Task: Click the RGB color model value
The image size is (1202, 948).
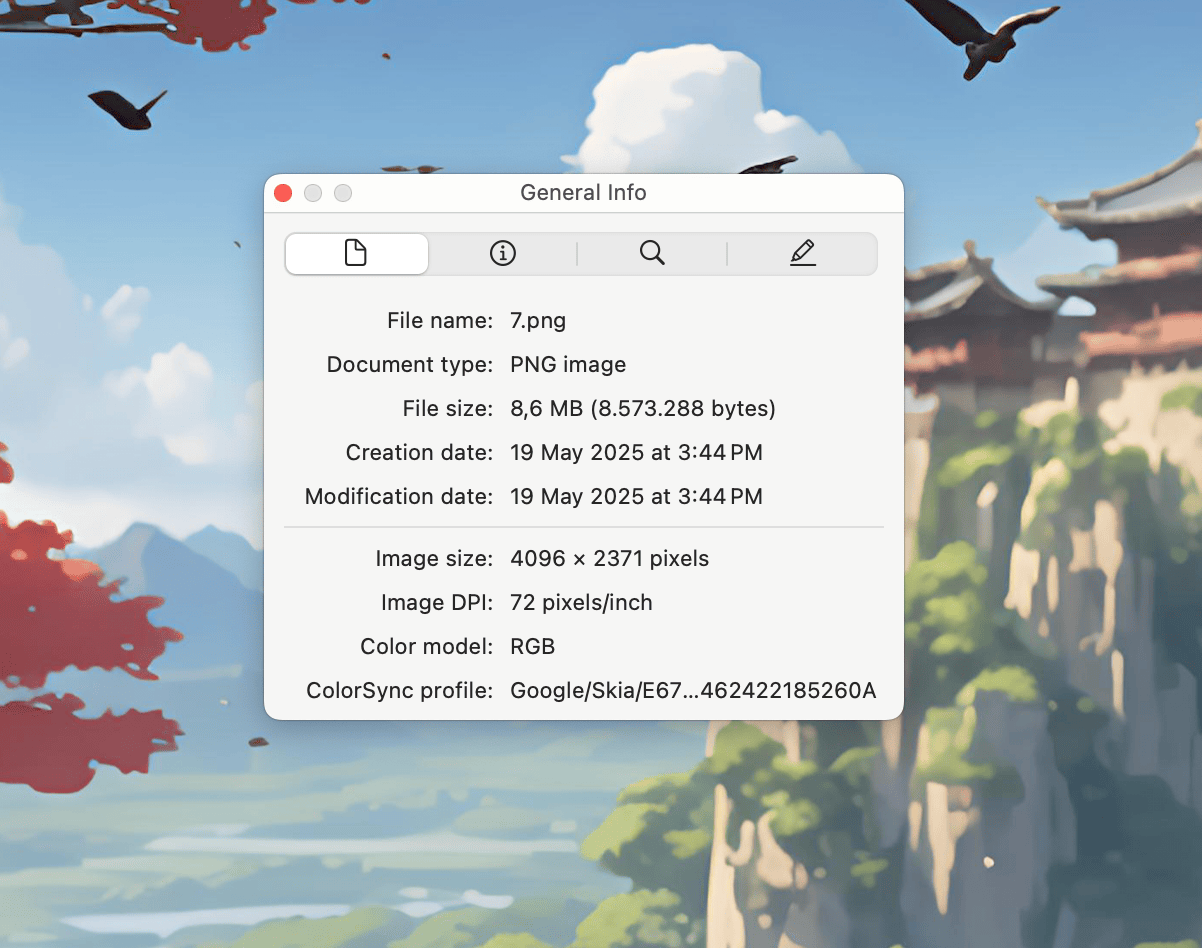Action: pos(532,647)
